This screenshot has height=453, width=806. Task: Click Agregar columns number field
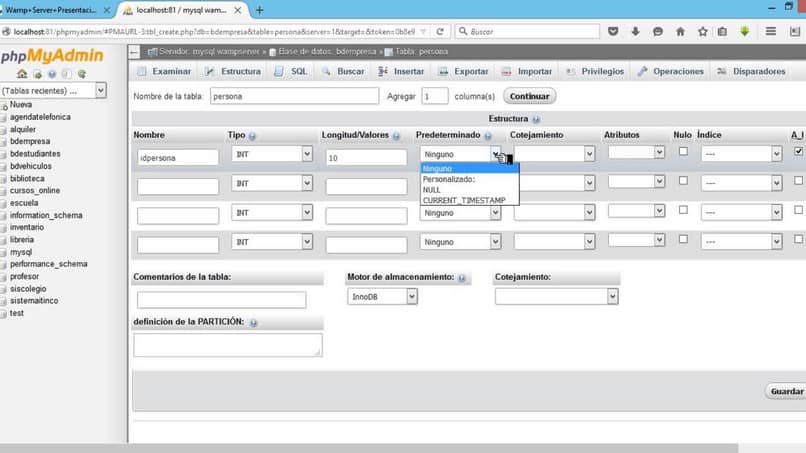point(435,96)
